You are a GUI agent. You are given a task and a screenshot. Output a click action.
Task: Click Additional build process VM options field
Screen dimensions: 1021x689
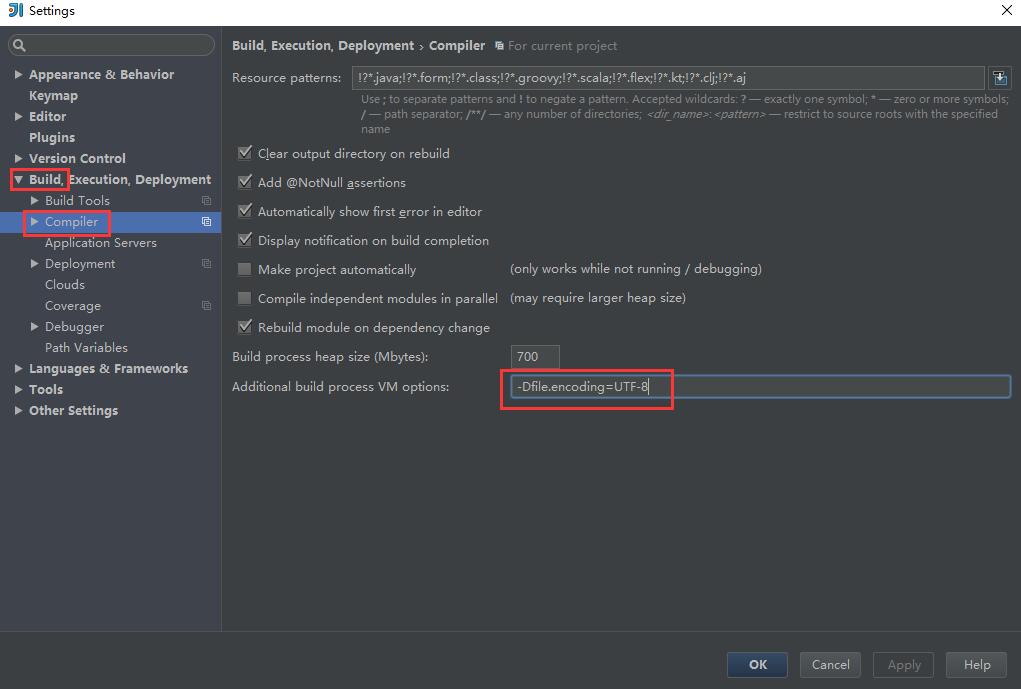pyautogui.click(x=760, y=387)
